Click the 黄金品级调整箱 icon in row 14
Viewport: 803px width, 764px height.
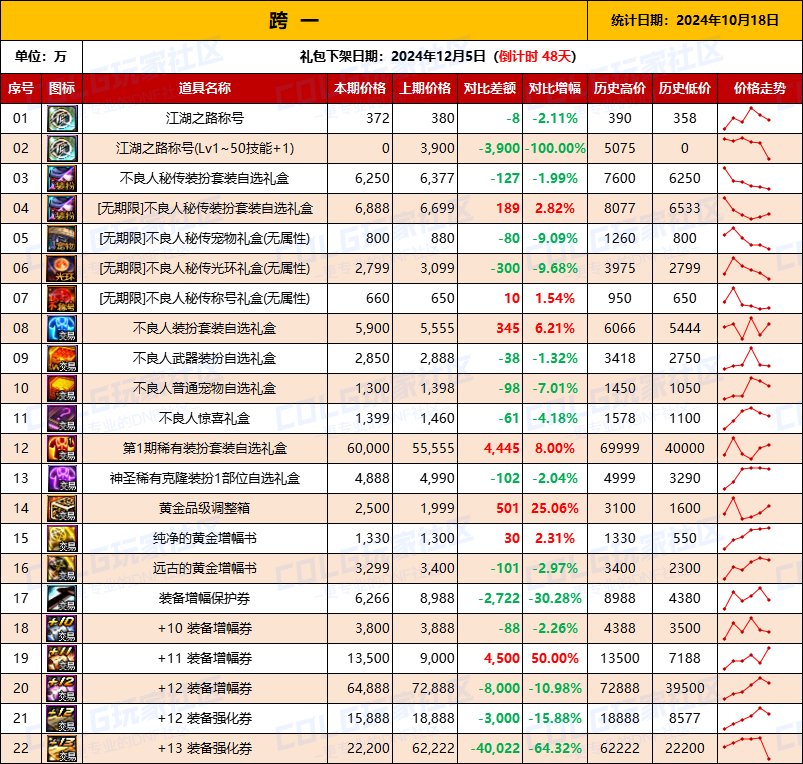(x=62, y=508)
